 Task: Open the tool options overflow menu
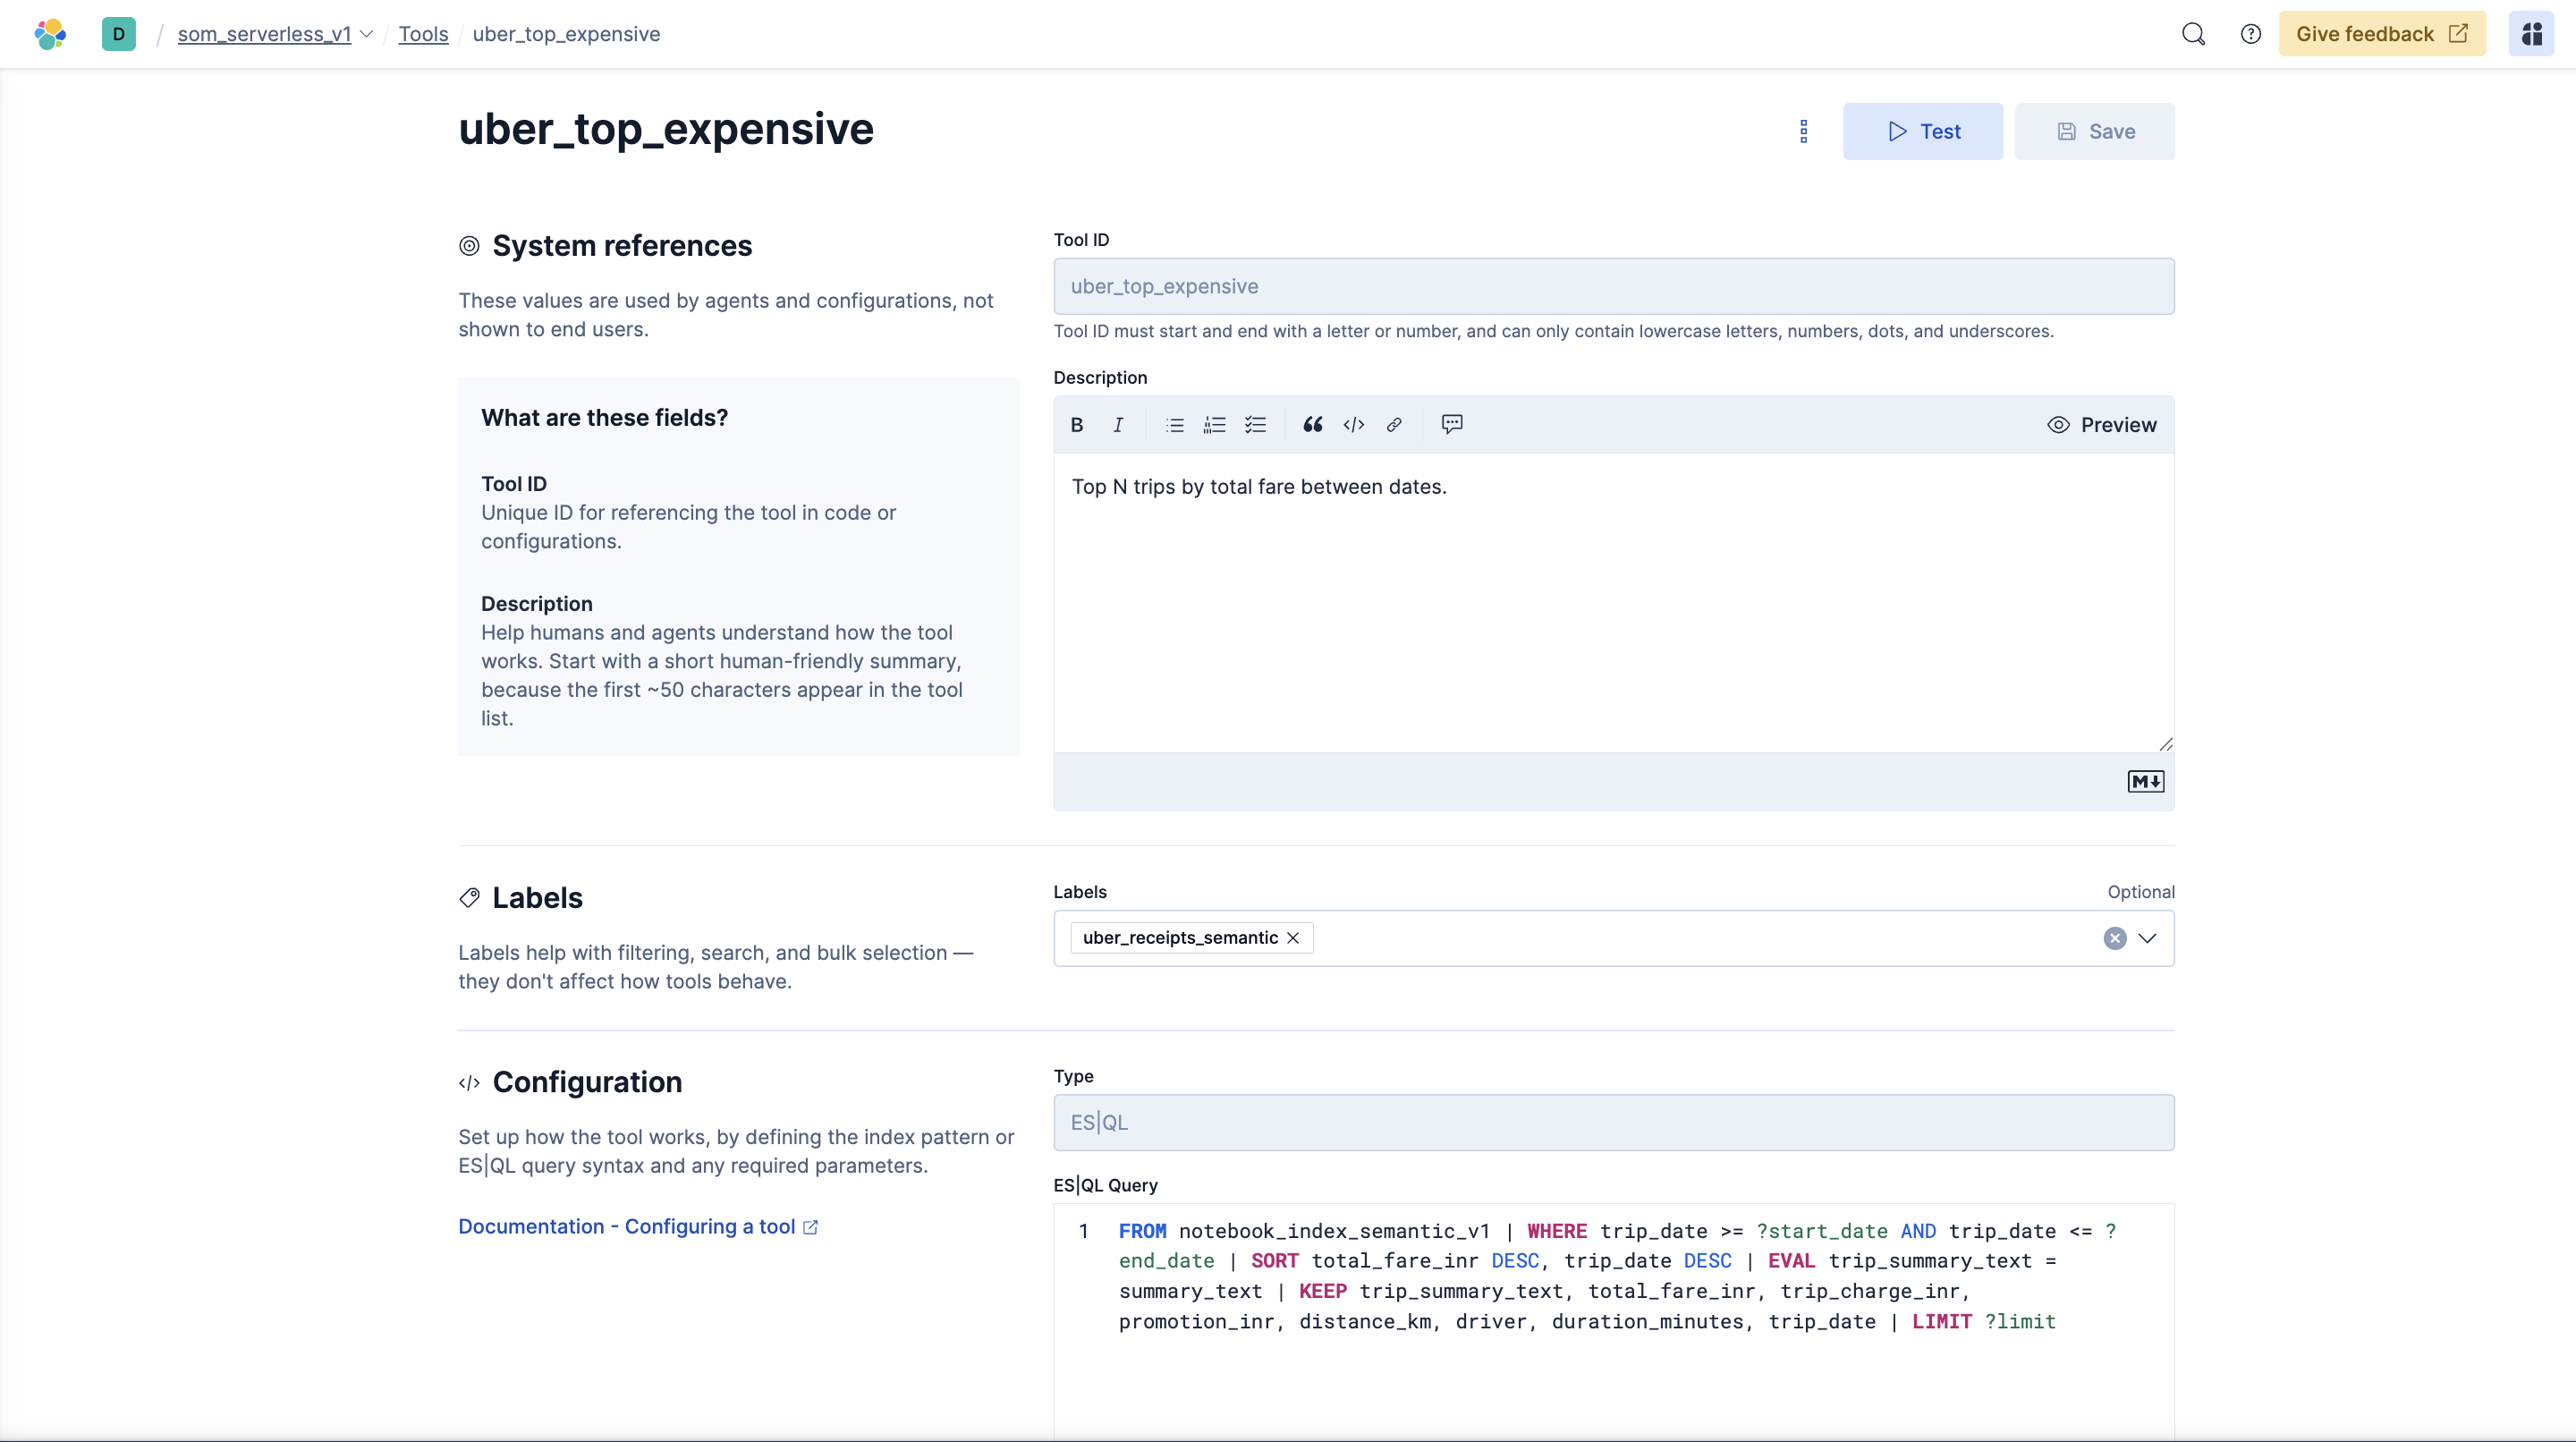1803,131
